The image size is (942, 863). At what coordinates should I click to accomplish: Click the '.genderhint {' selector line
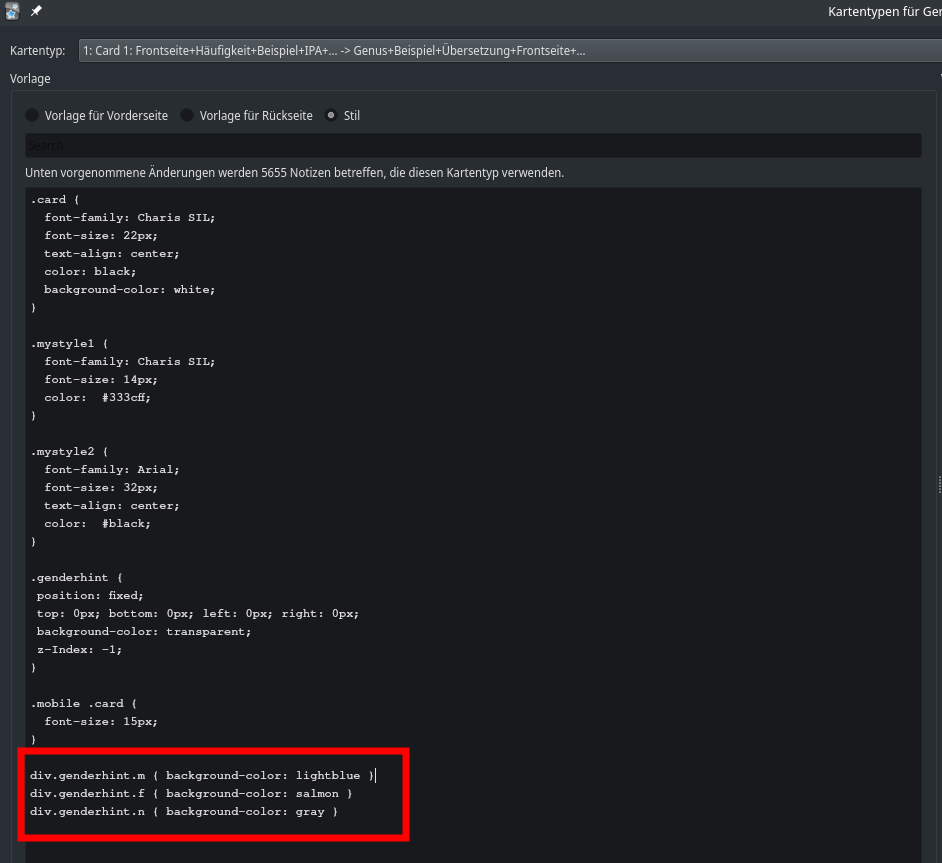[77, 578]
